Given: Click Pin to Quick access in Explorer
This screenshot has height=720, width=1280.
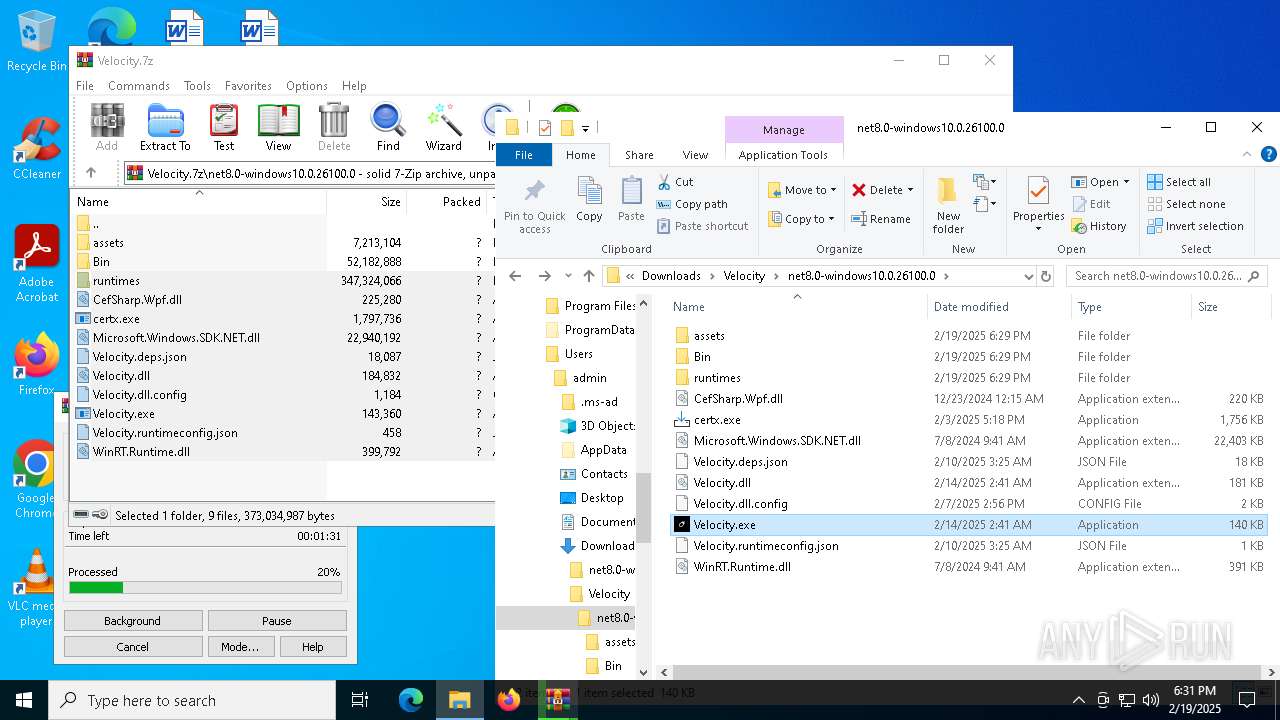Looking at the screenshot, I should click(x=535, y=207).
